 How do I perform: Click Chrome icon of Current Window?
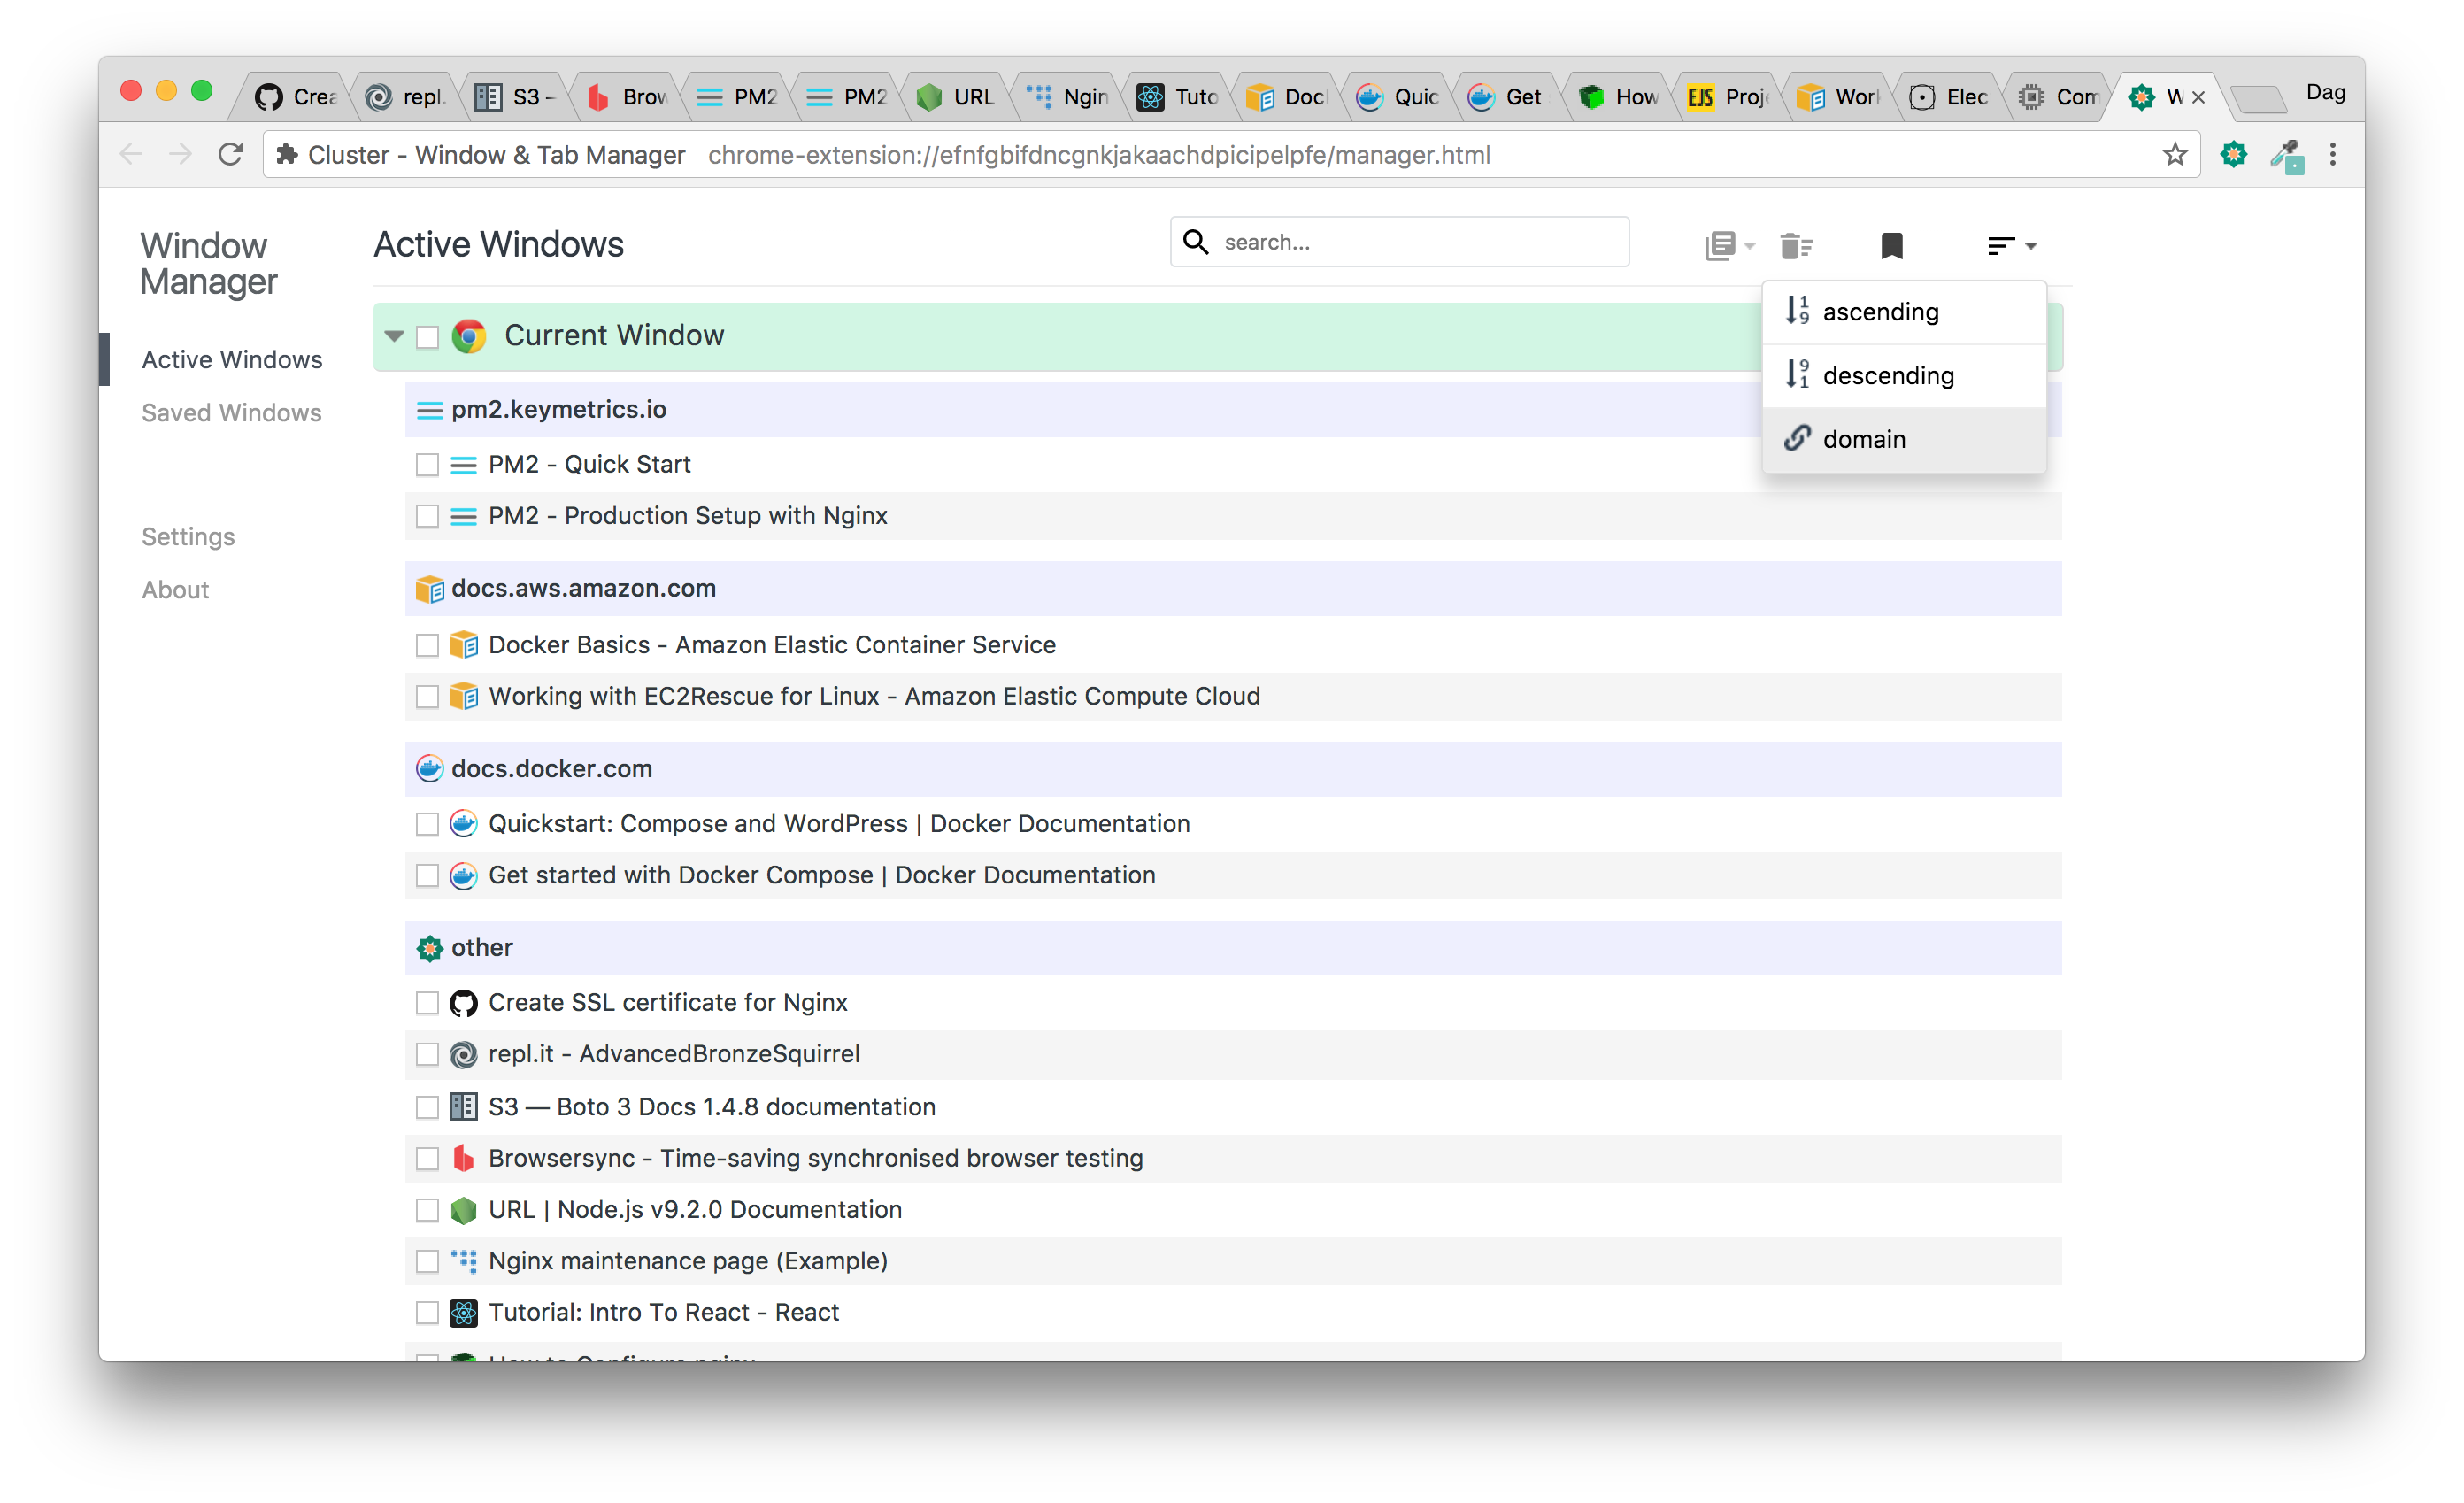[x=469, y=336]
